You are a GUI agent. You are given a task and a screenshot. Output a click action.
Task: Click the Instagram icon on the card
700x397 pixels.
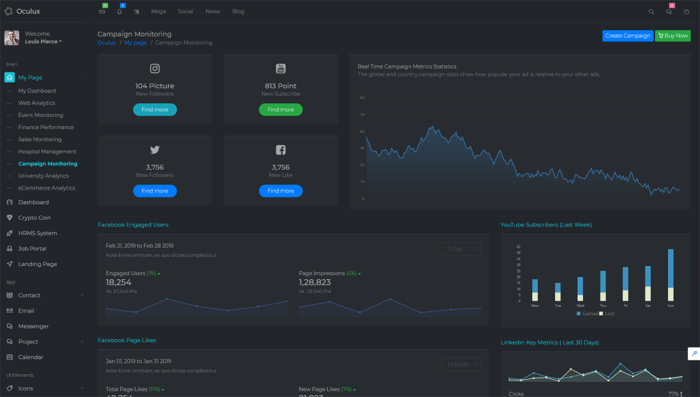point(155,68)
